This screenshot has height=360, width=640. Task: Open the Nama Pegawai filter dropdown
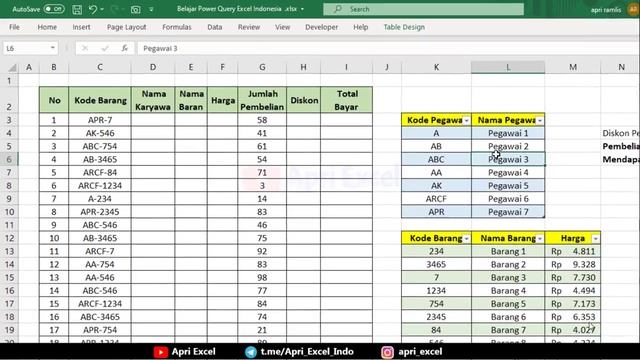540,120
